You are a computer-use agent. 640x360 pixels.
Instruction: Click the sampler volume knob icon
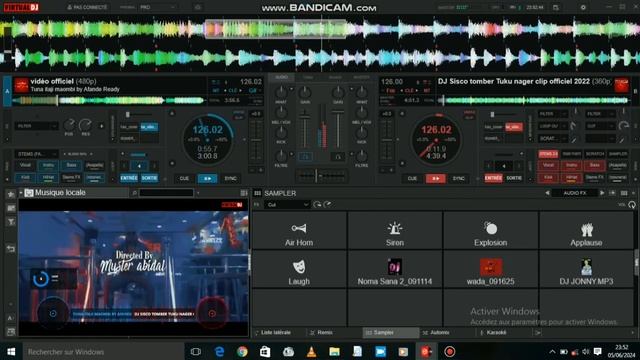(x=632, y=204)
